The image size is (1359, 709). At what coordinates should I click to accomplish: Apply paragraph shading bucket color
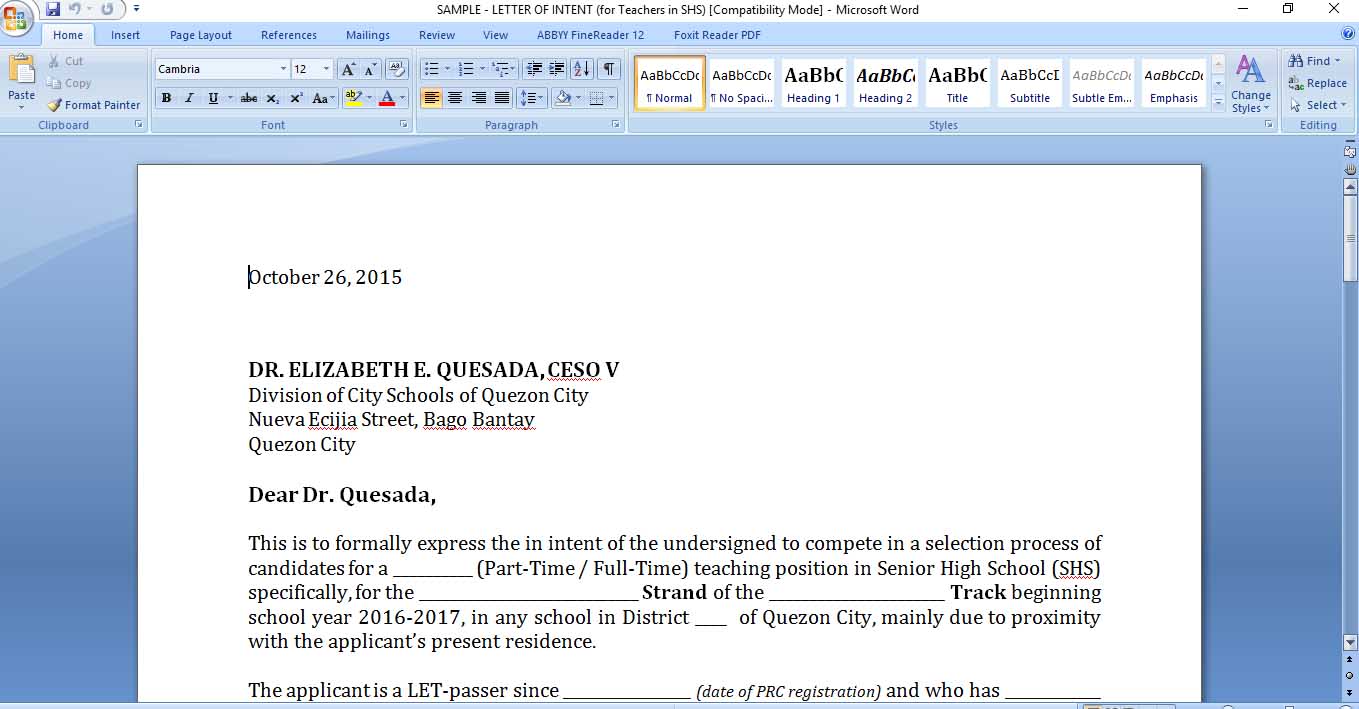click(x=562, y=98)
